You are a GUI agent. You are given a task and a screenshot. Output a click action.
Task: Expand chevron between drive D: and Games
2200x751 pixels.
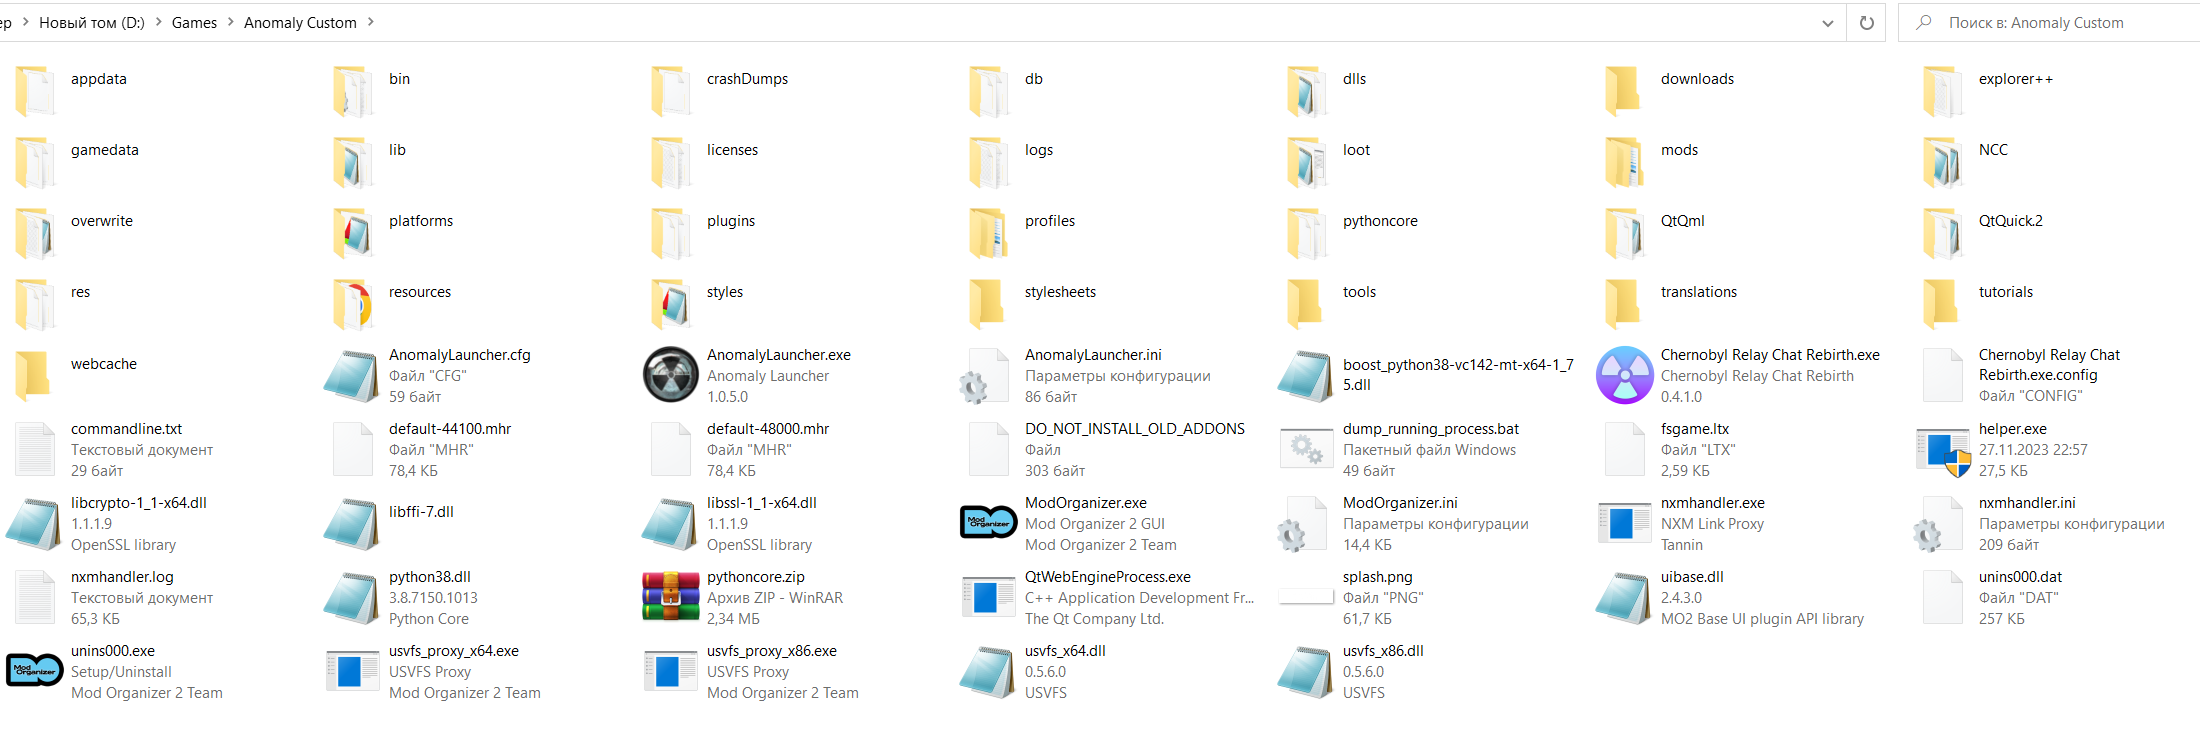(x=158, y=22)
